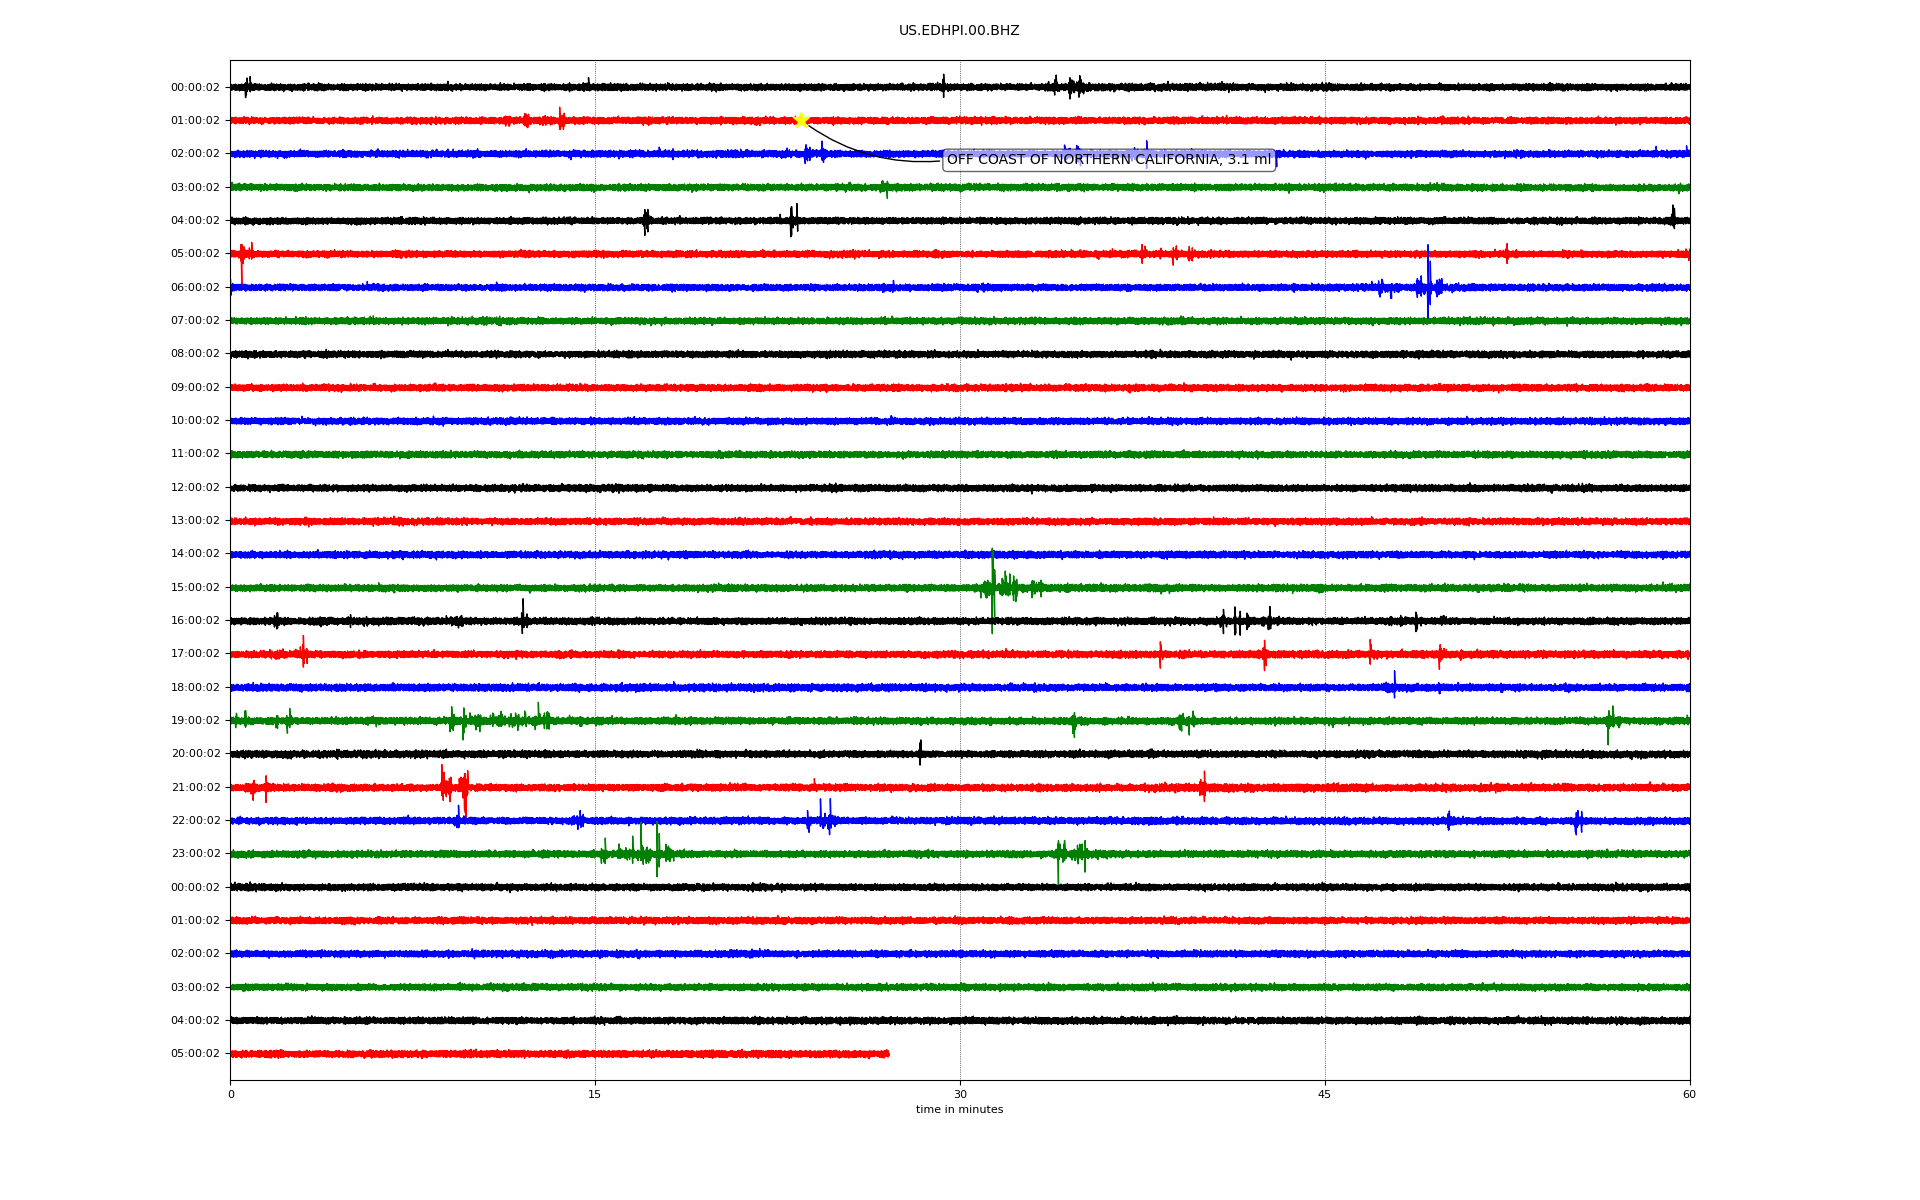This screenshot has width=1920, height=1200.
Task: Click the black spike on 20:00:02 trace
Action: click(x=920, y=753)
